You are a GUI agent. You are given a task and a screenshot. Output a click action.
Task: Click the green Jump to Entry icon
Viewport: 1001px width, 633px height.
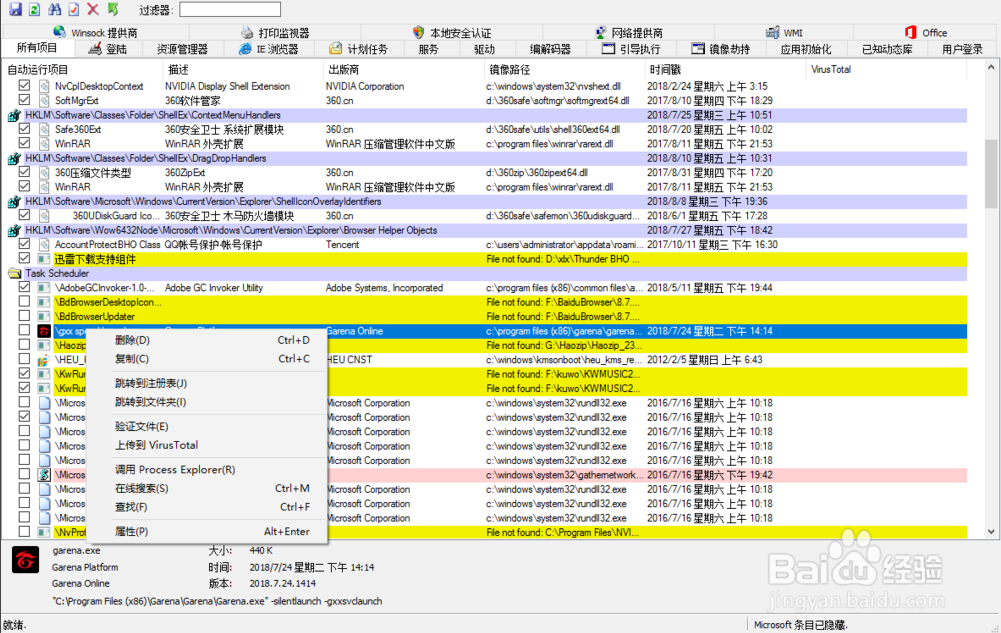coord(113,9)
